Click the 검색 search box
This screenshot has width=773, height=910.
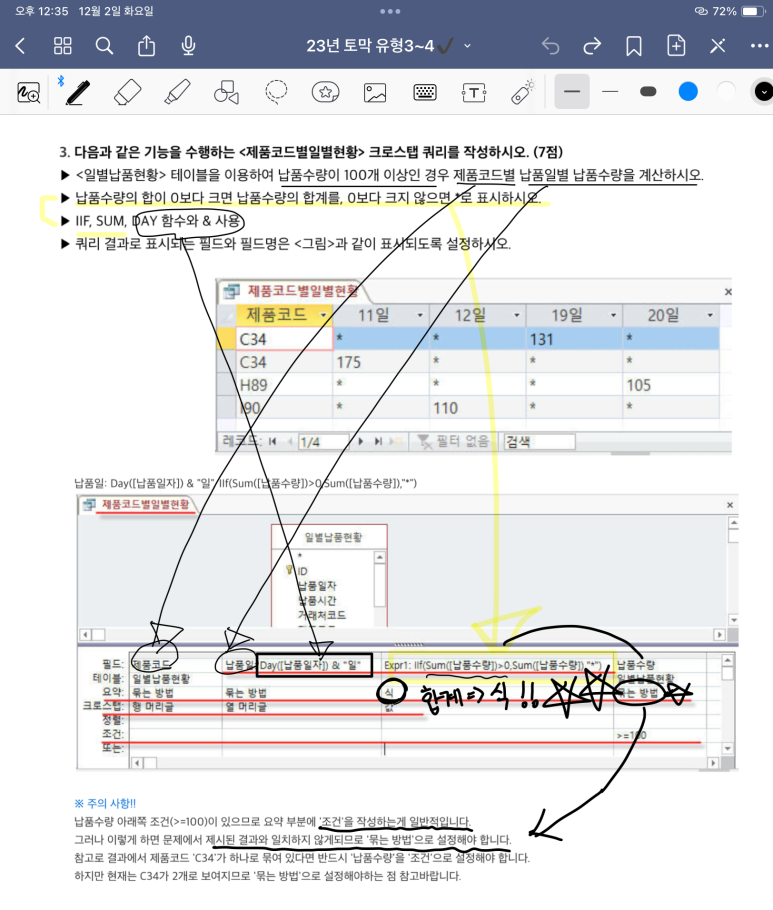click(539, 442)
